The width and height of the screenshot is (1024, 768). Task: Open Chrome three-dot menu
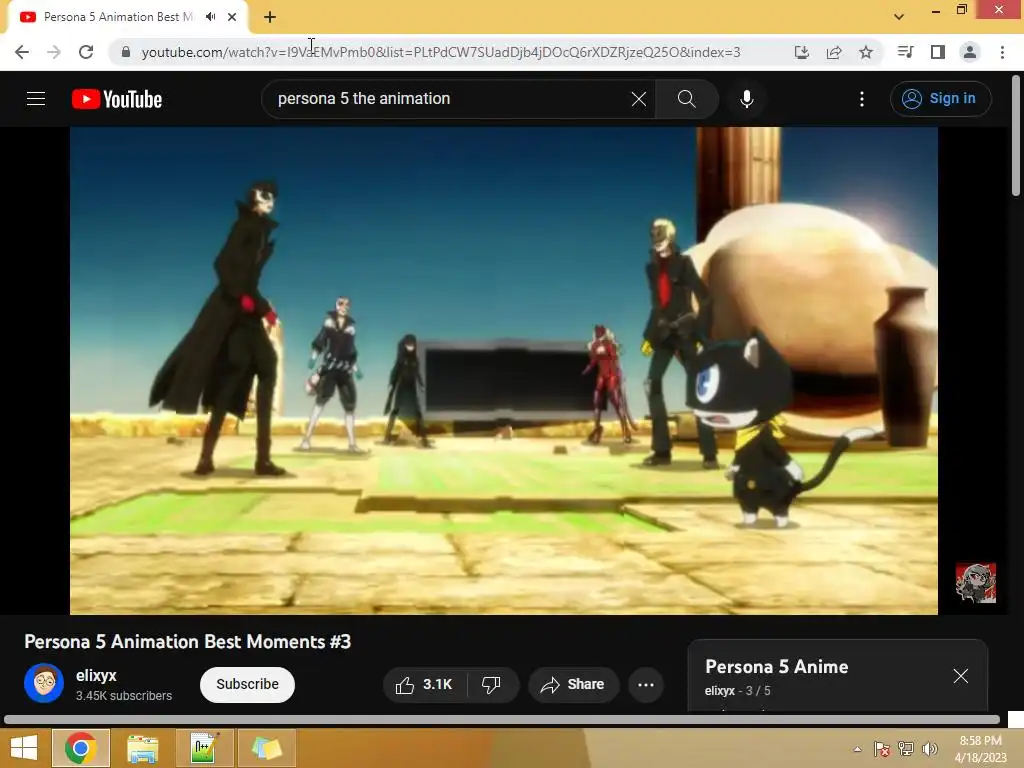pos(1002,52)
